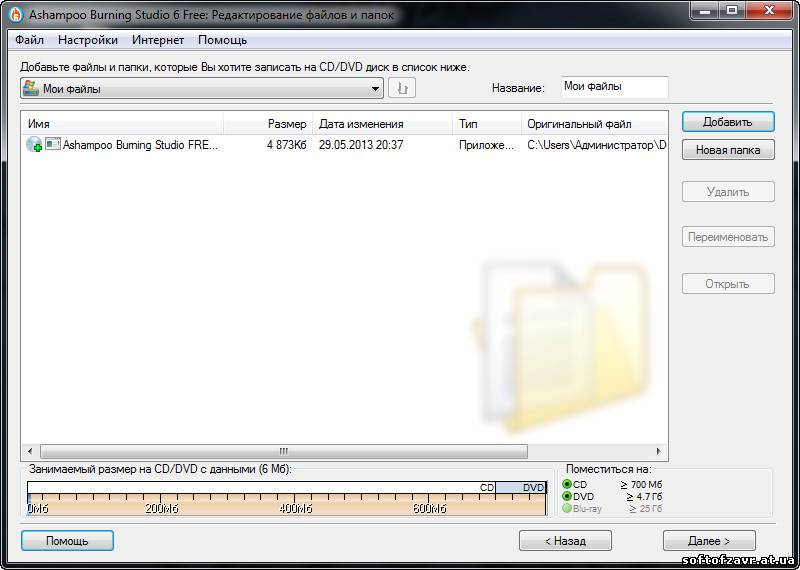
Task: Click the Удалить button
Action: (728, 192)
